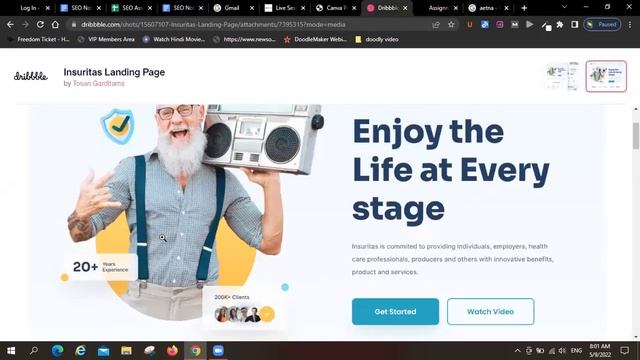Open the Extensions puzzle icon
Screen dimensions: 640x360
(560, 24)
